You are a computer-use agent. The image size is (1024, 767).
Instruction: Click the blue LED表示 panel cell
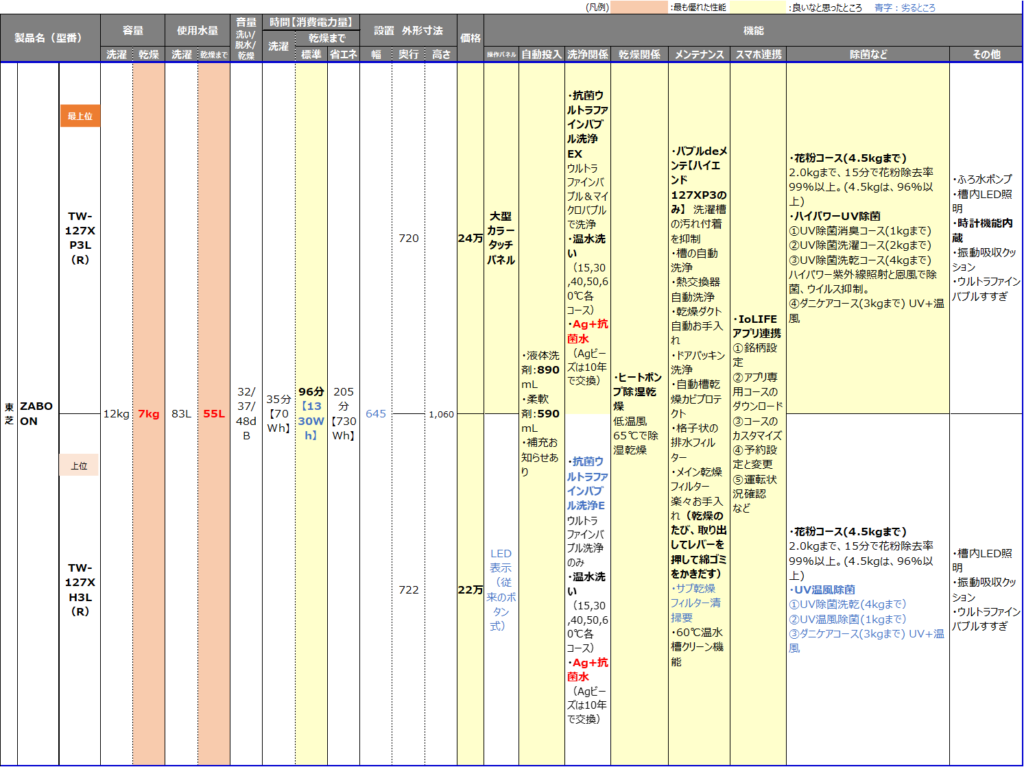501,590
